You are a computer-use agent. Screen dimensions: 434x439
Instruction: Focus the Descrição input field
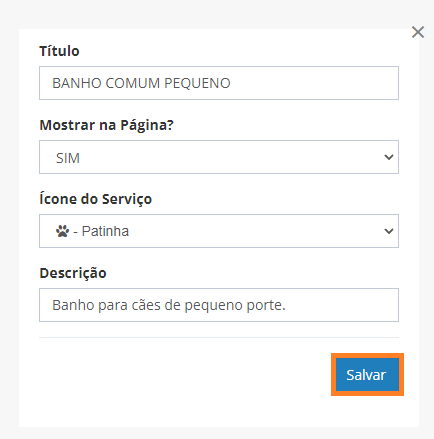tap(219, 305)
